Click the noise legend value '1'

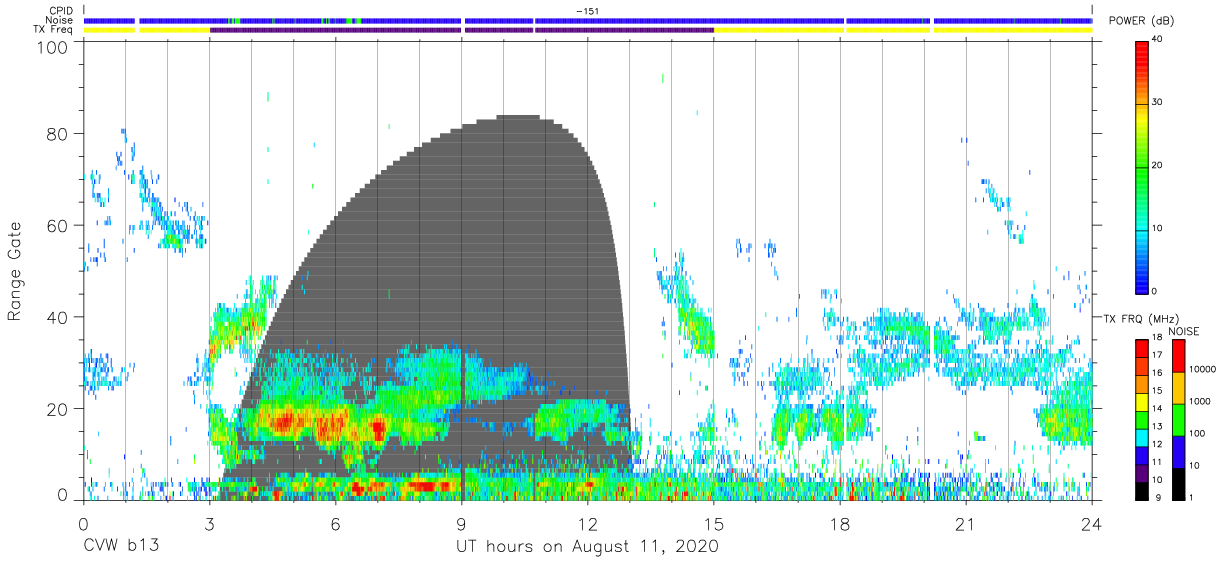[x=1190, y=497]
